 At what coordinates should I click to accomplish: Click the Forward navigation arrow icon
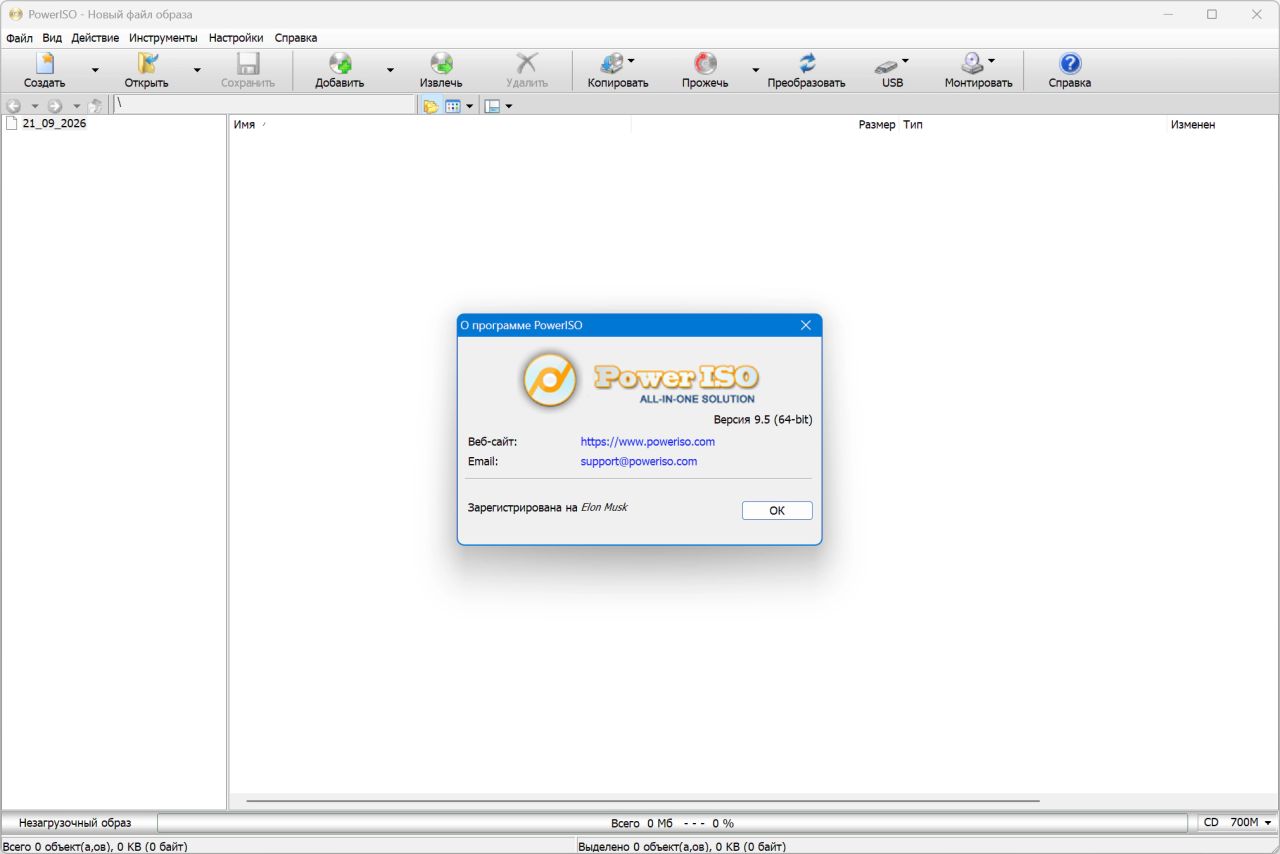click(55, 106)
